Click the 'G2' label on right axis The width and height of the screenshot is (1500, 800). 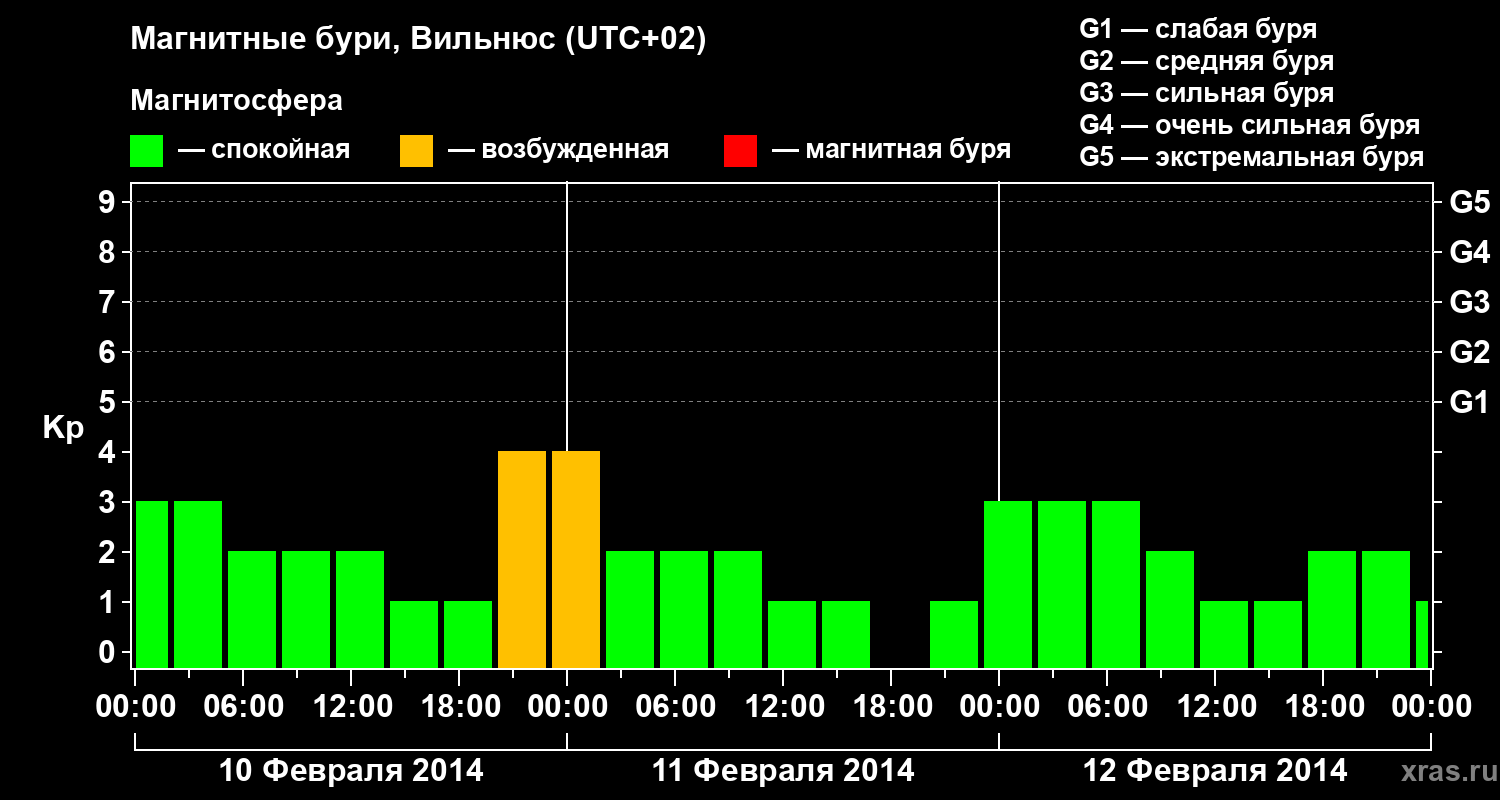(1469, 352)
